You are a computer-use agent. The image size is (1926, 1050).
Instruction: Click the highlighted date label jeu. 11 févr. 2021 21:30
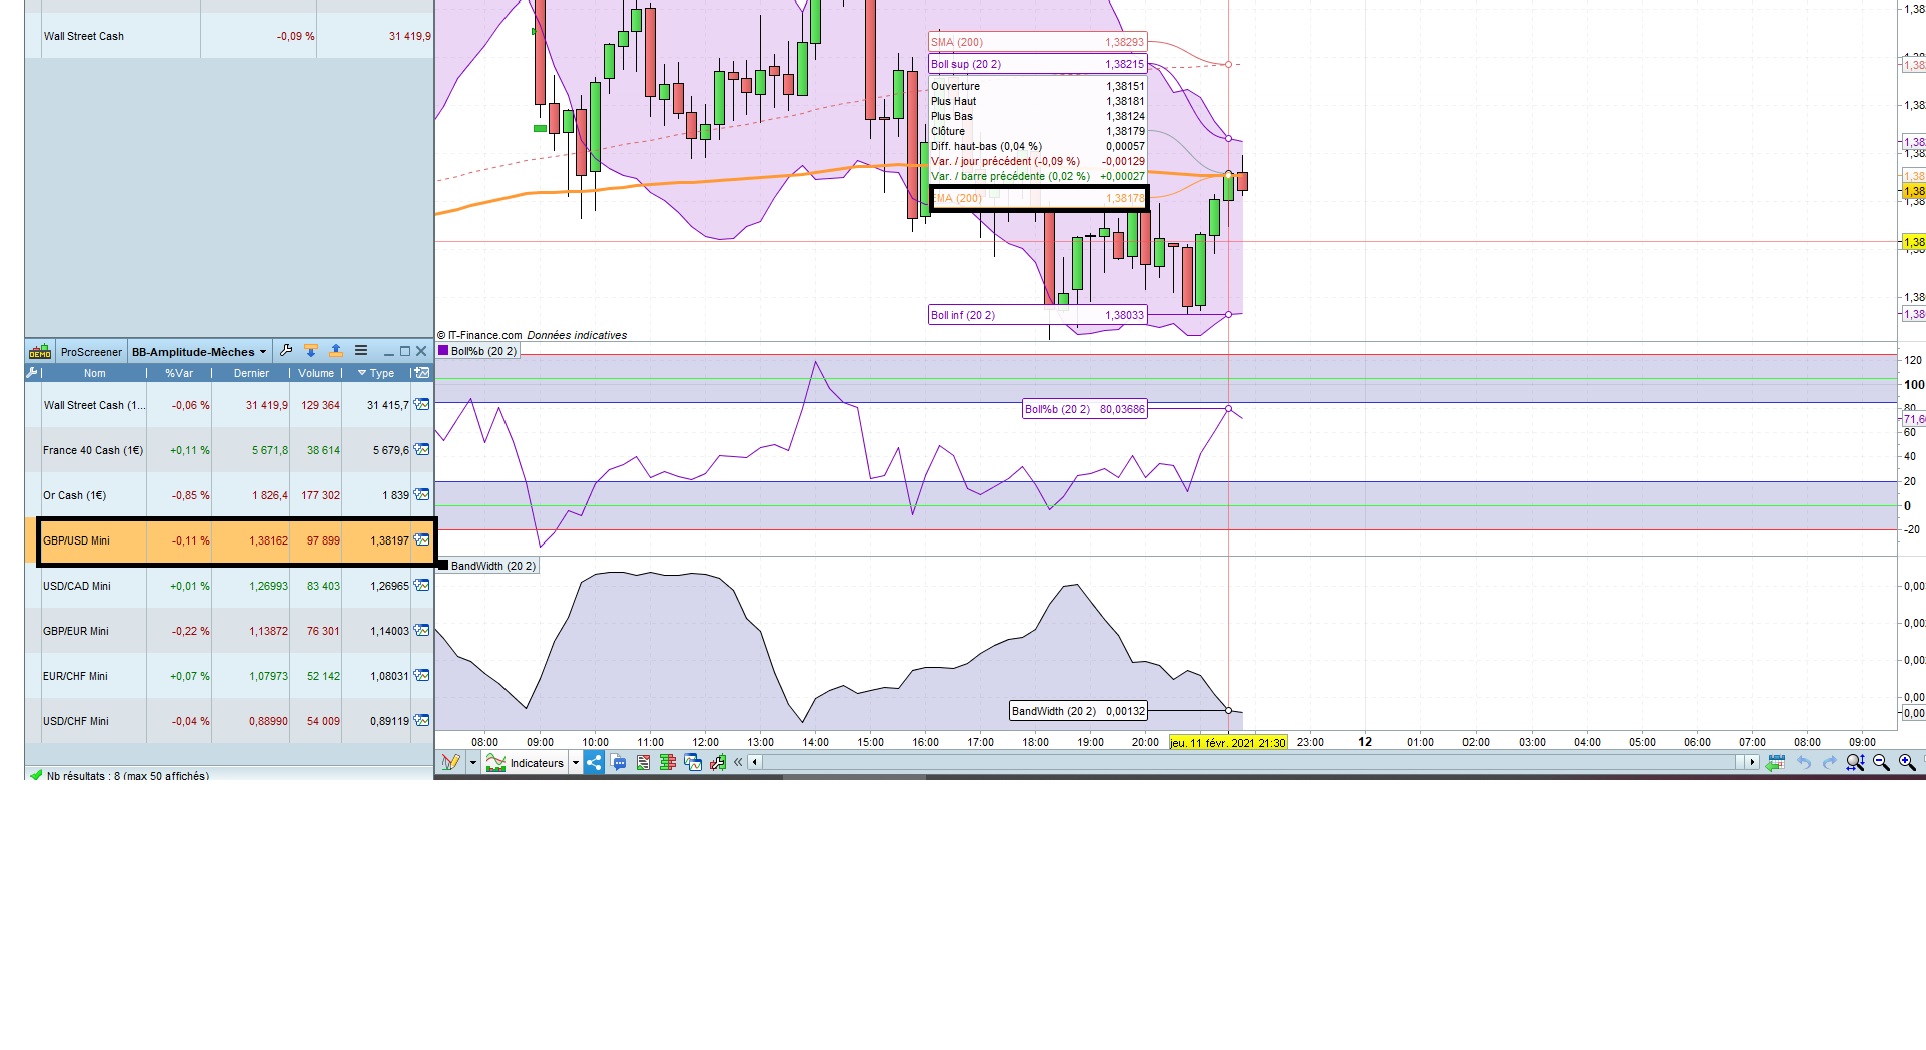[x=1228, y=742]
